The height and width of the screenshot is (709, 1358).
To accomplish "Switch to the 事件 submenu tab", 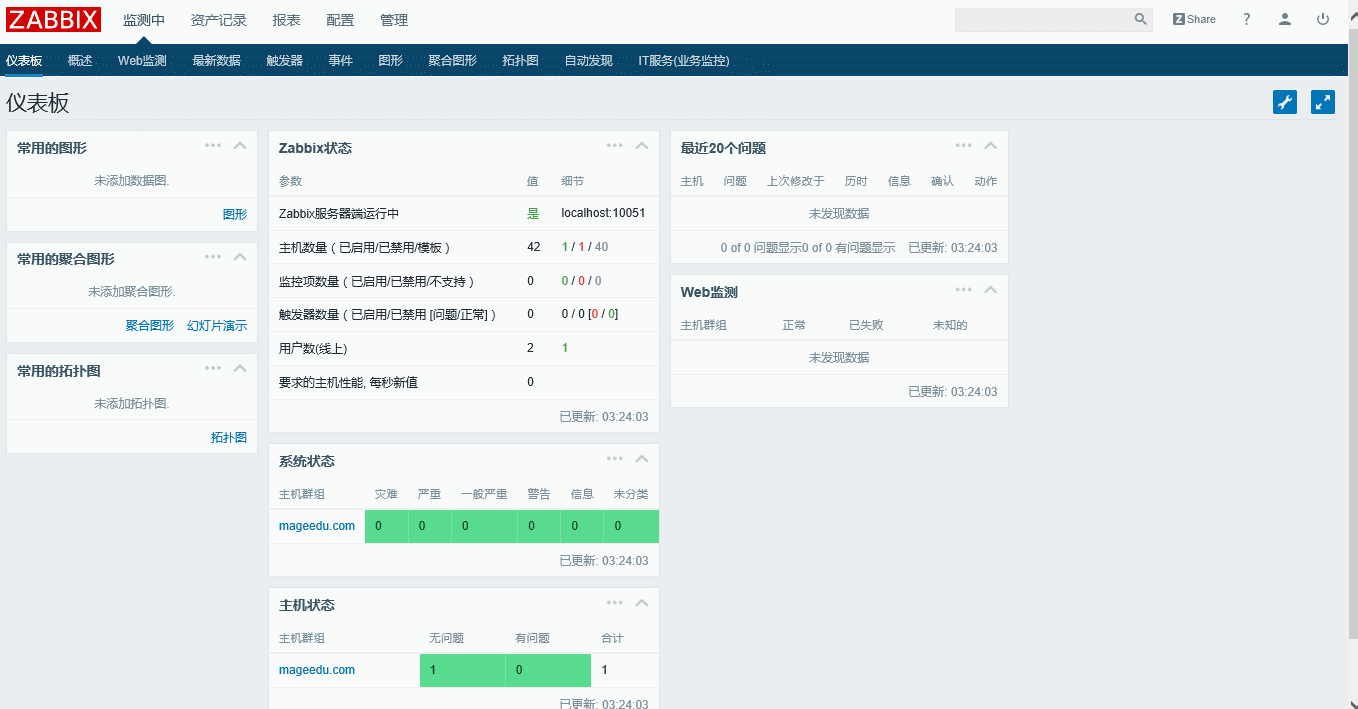I will (x=341, y=61).
